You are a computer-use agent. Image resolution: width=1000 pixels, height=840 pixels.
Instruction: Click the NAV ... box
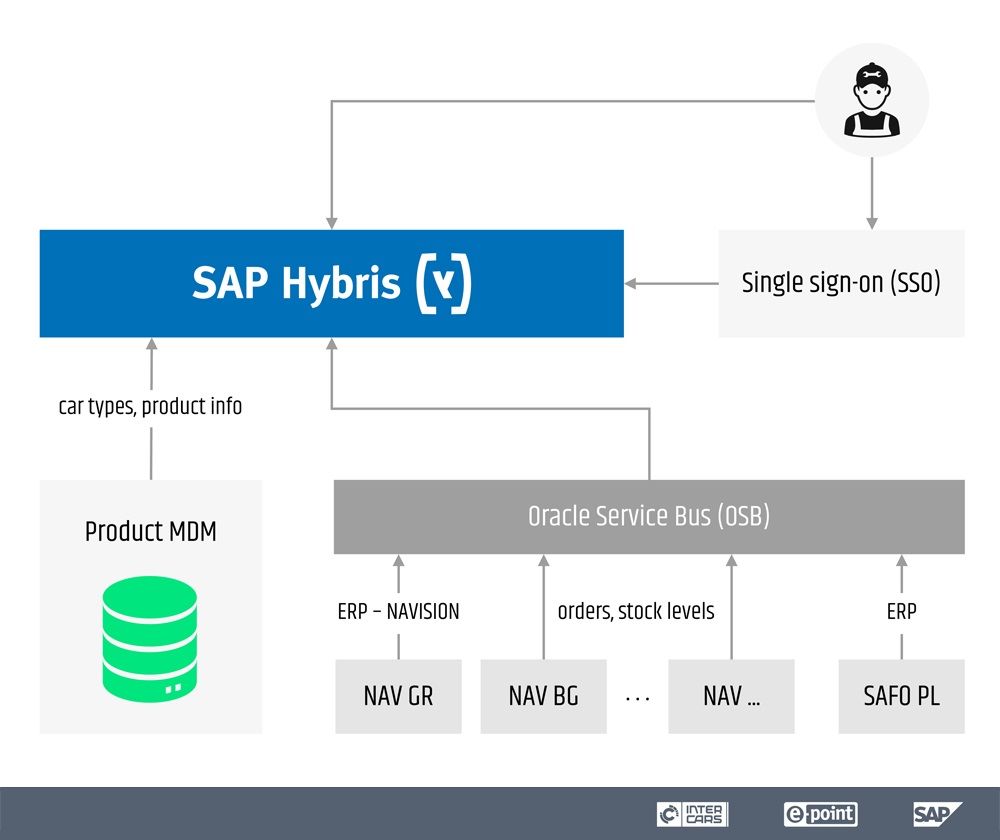[731, 696]
